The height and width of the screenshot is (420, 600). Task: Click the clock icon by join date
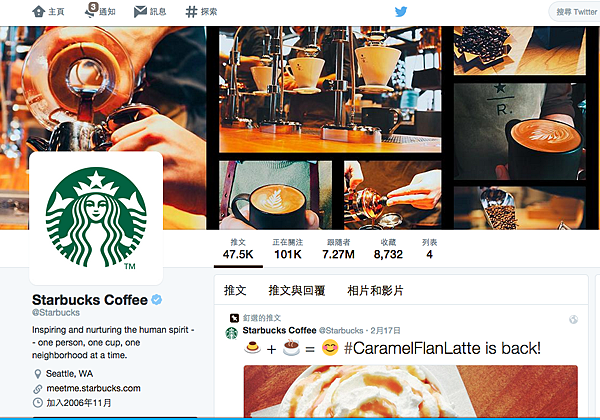38,403
